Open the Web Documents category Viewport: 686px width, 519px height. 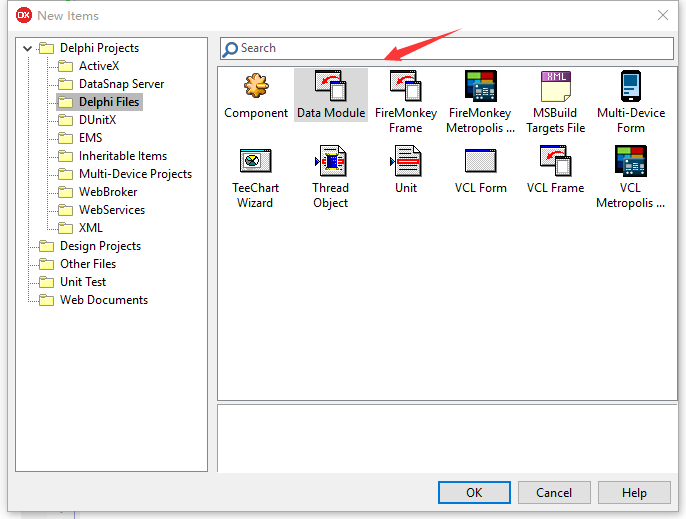click(x=104, y=300)
